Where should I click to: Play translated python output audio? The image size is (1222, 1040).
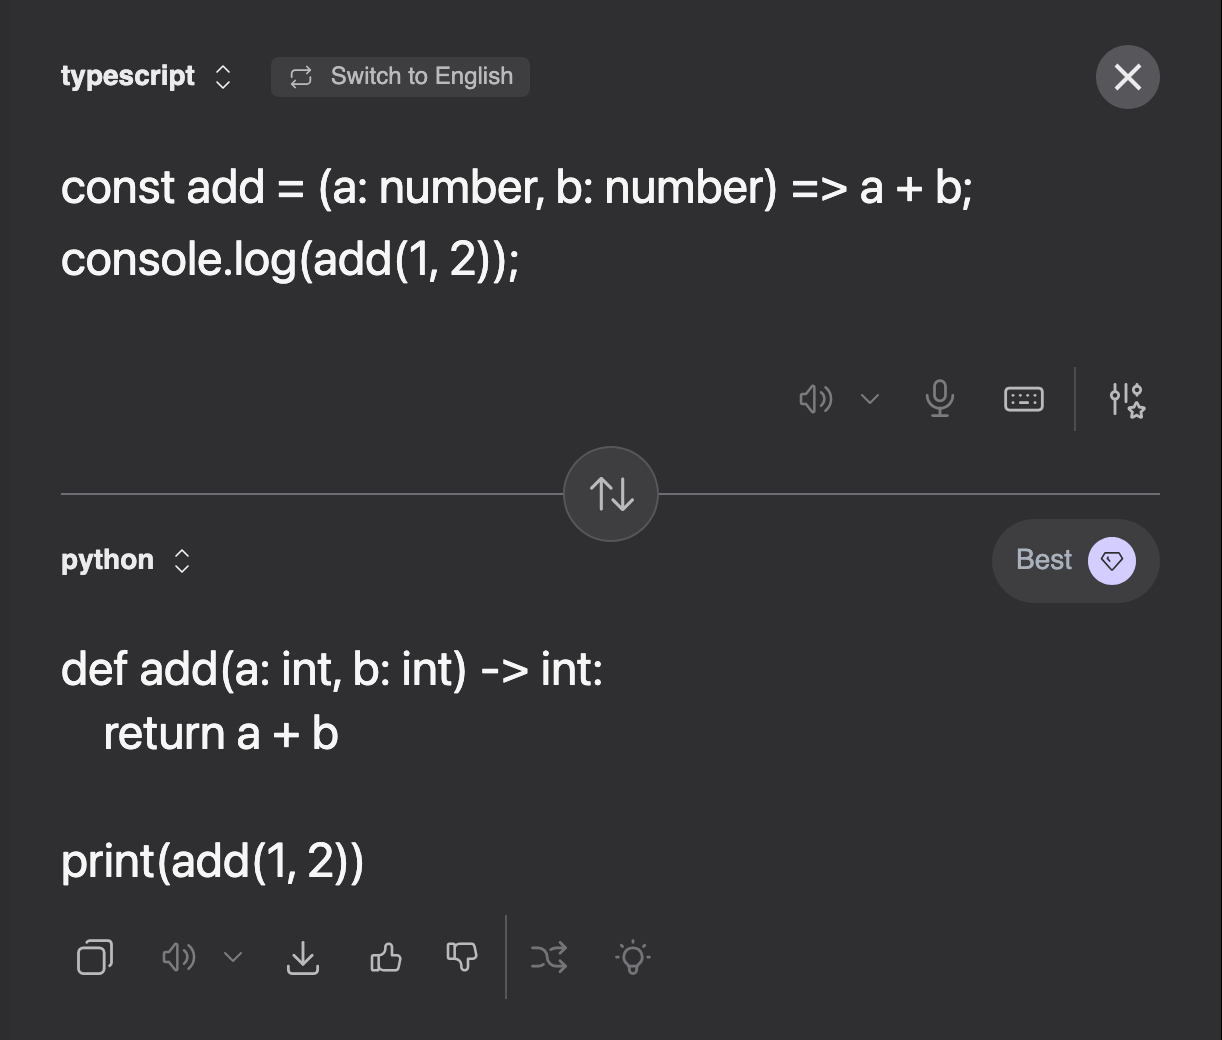tap(178, 957)
